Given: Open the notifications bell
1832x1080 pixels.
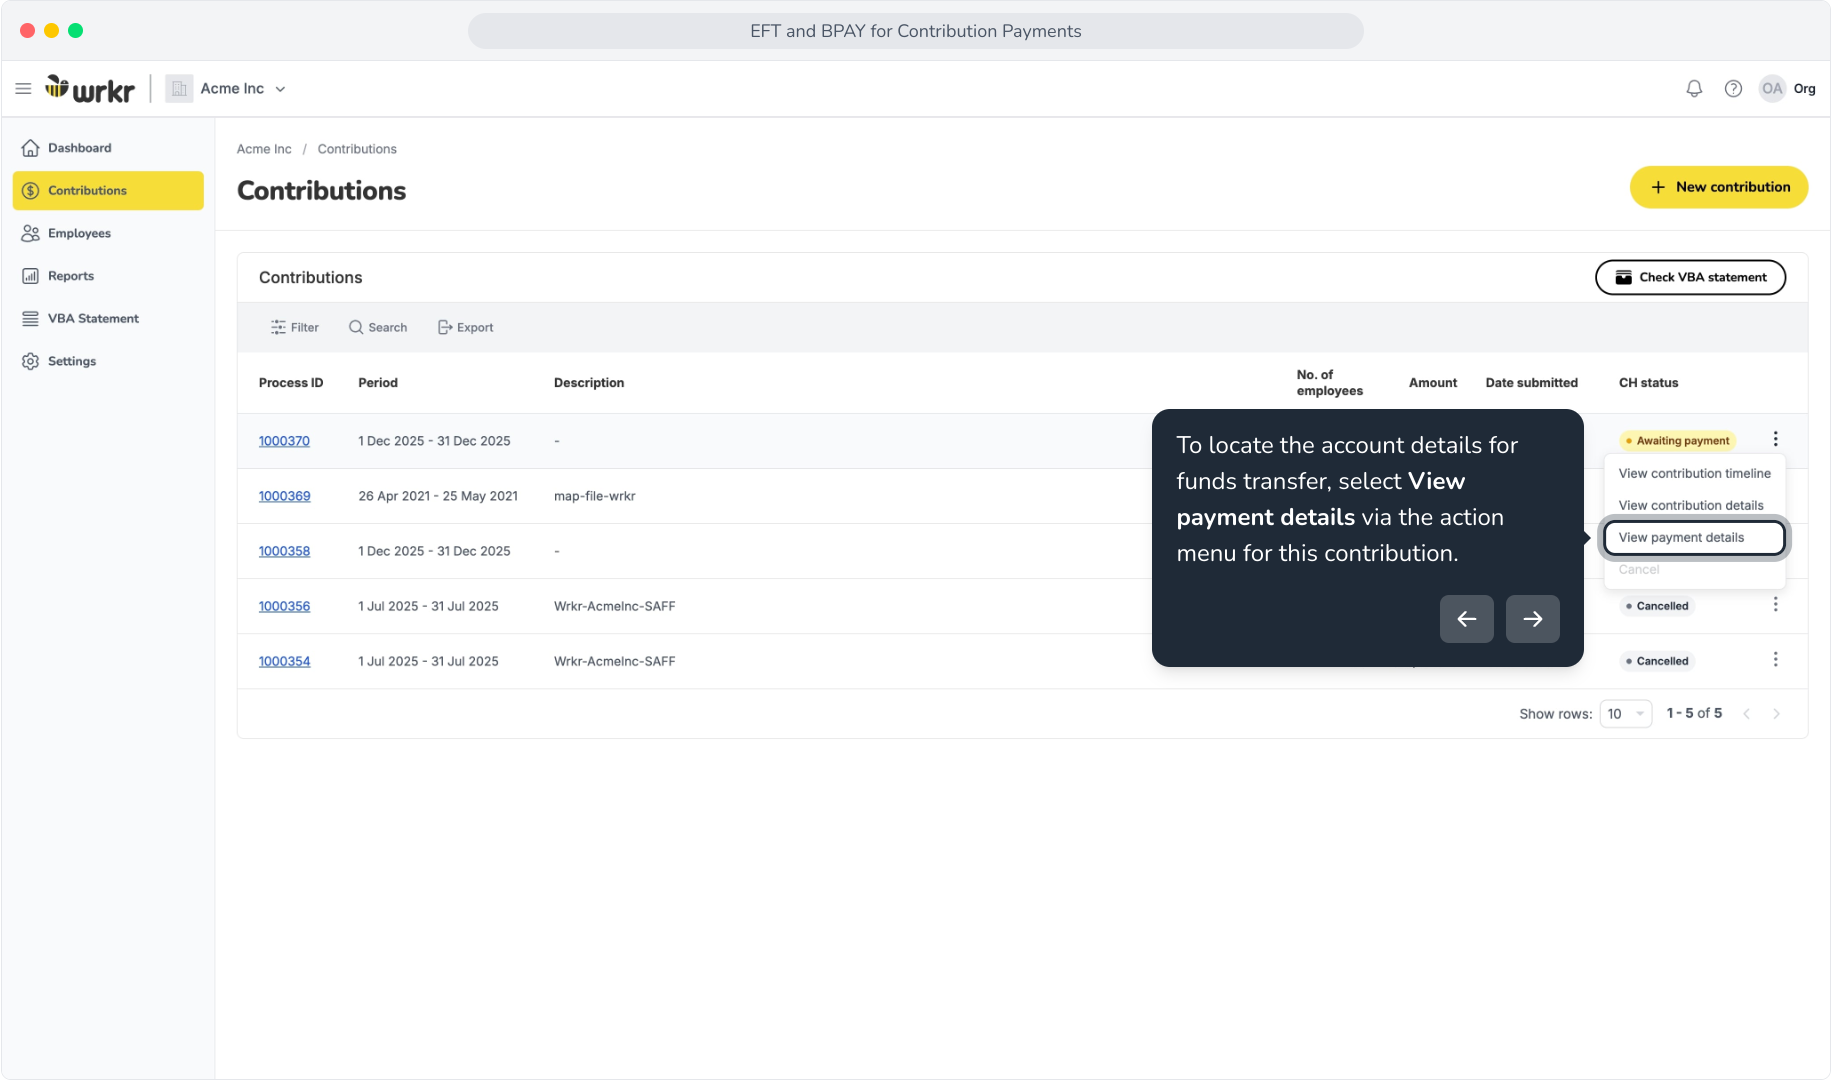Looking at the screenshot, I should tap(1694, 89).
